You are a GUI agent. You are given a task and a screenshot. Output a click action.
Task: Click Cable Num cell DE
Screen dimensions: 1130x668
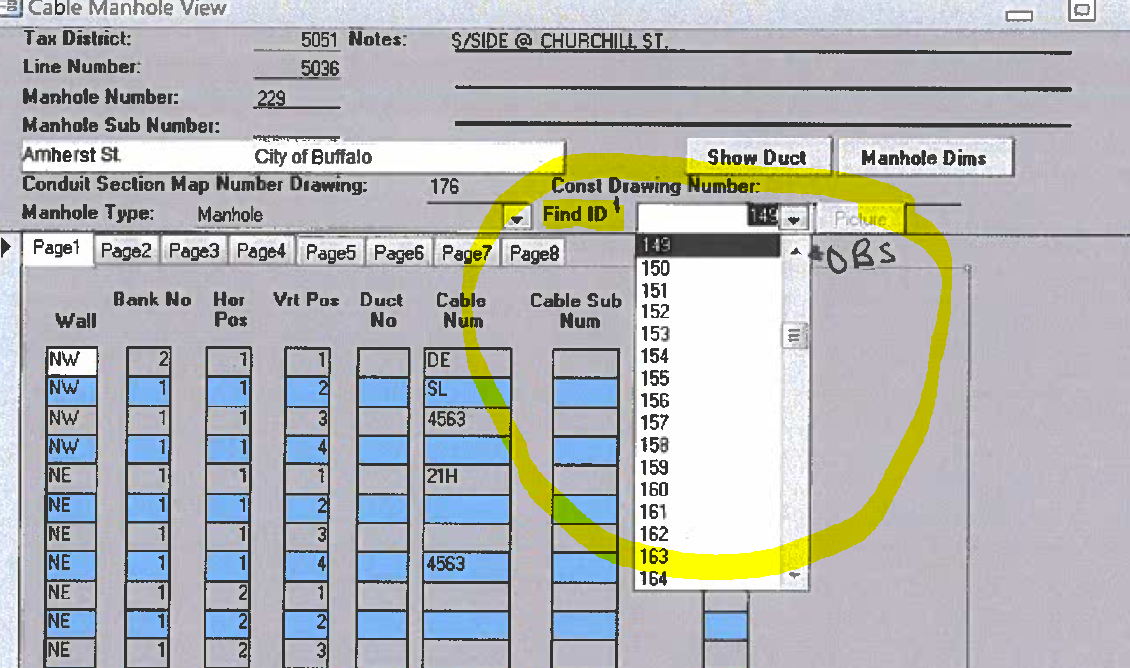(467, 360)
